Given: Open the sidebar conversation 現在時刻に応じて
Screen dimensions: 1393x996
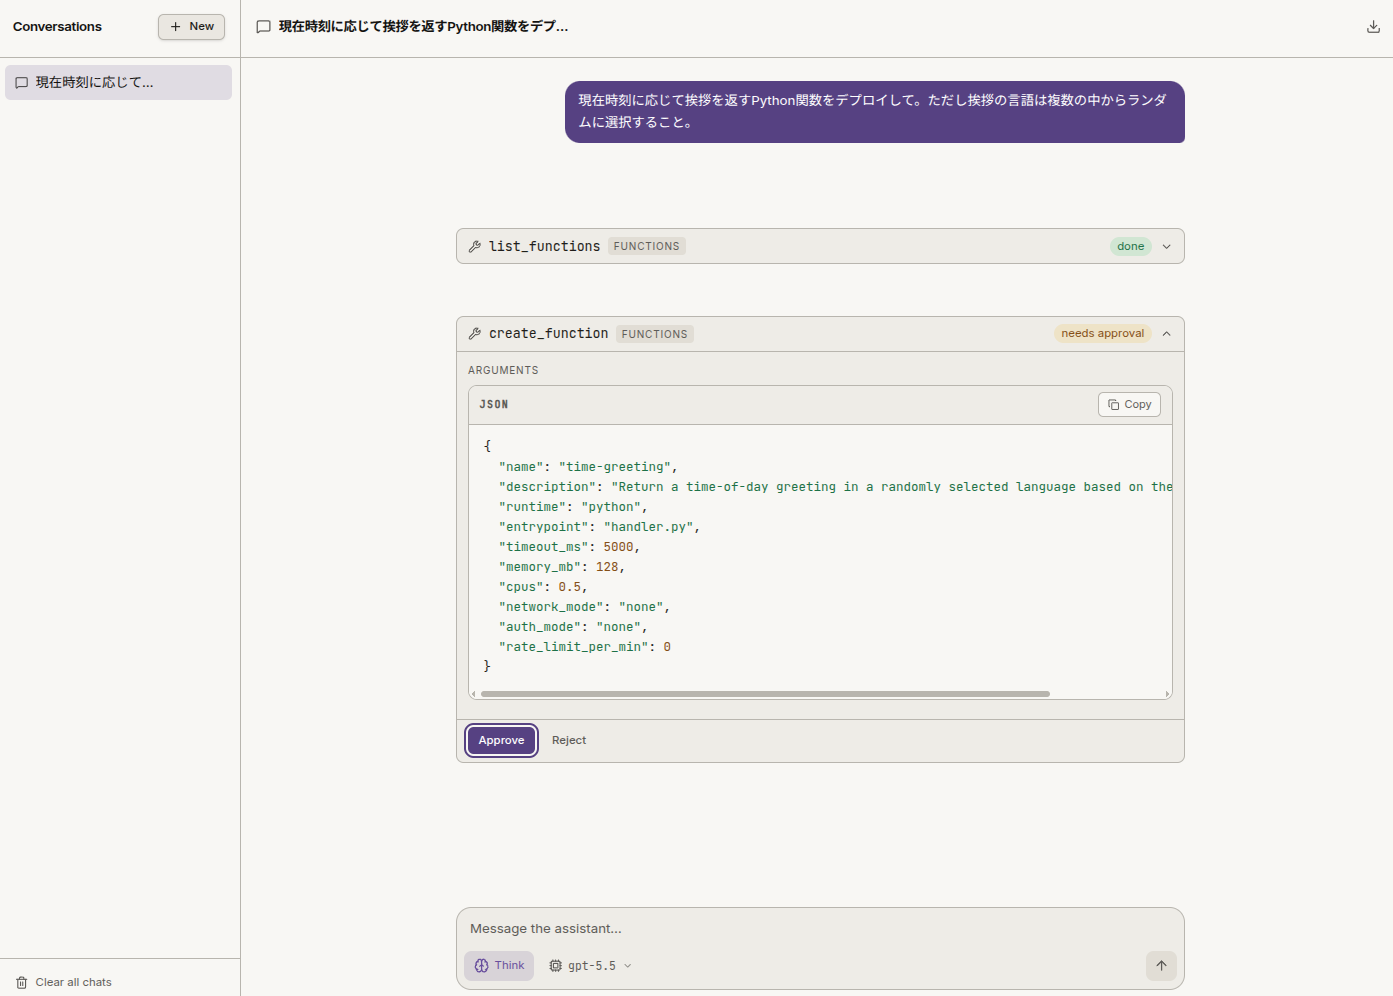Looking at the screenshot, I should [118, 83].
